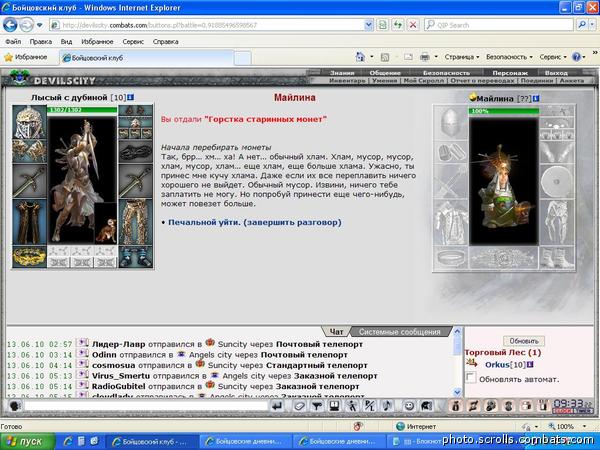Click Майлина's 100% health bar
The width and height of the screenshot is (600, 450).
[504, 111]
